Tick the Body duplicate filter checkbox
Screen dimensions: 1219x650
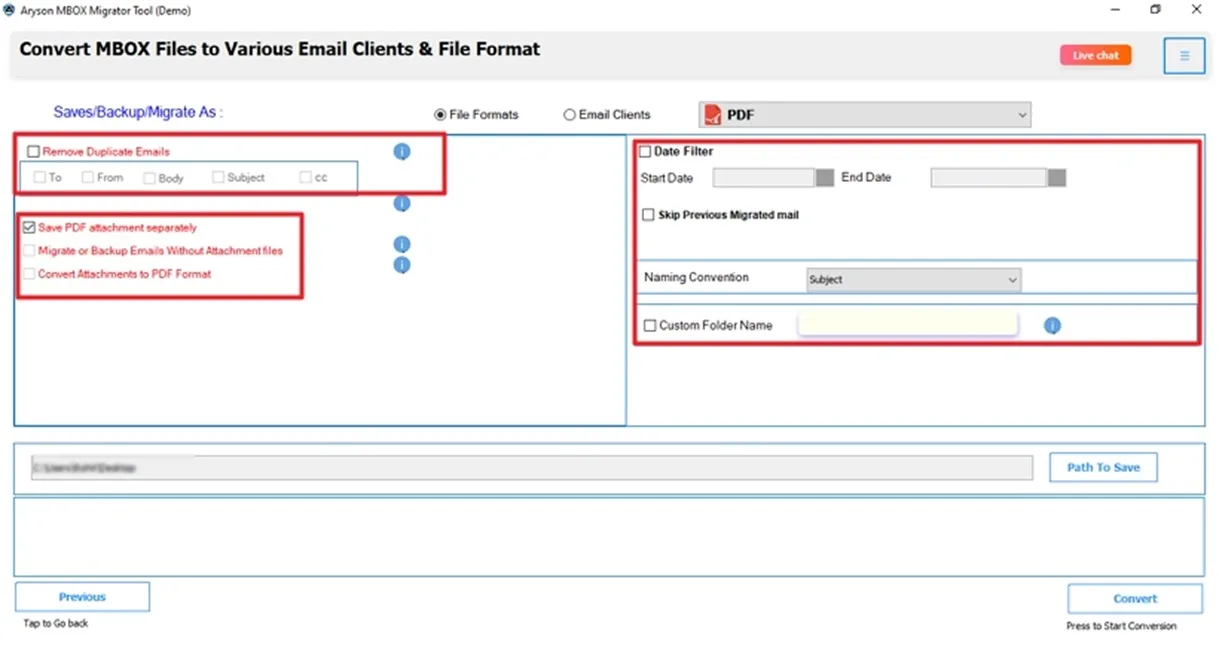[x=149, y=178]
